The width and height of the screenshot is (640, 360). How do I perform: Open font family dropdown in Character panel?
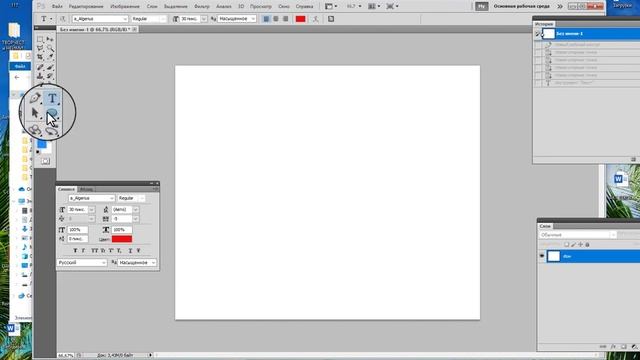click(x=111, y=198)
